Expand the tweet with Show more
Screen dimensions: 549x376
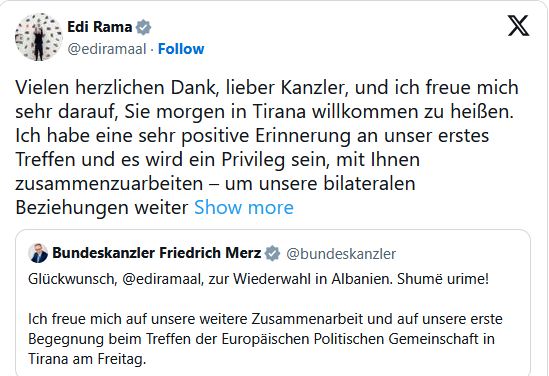click(x=244, y=208)
